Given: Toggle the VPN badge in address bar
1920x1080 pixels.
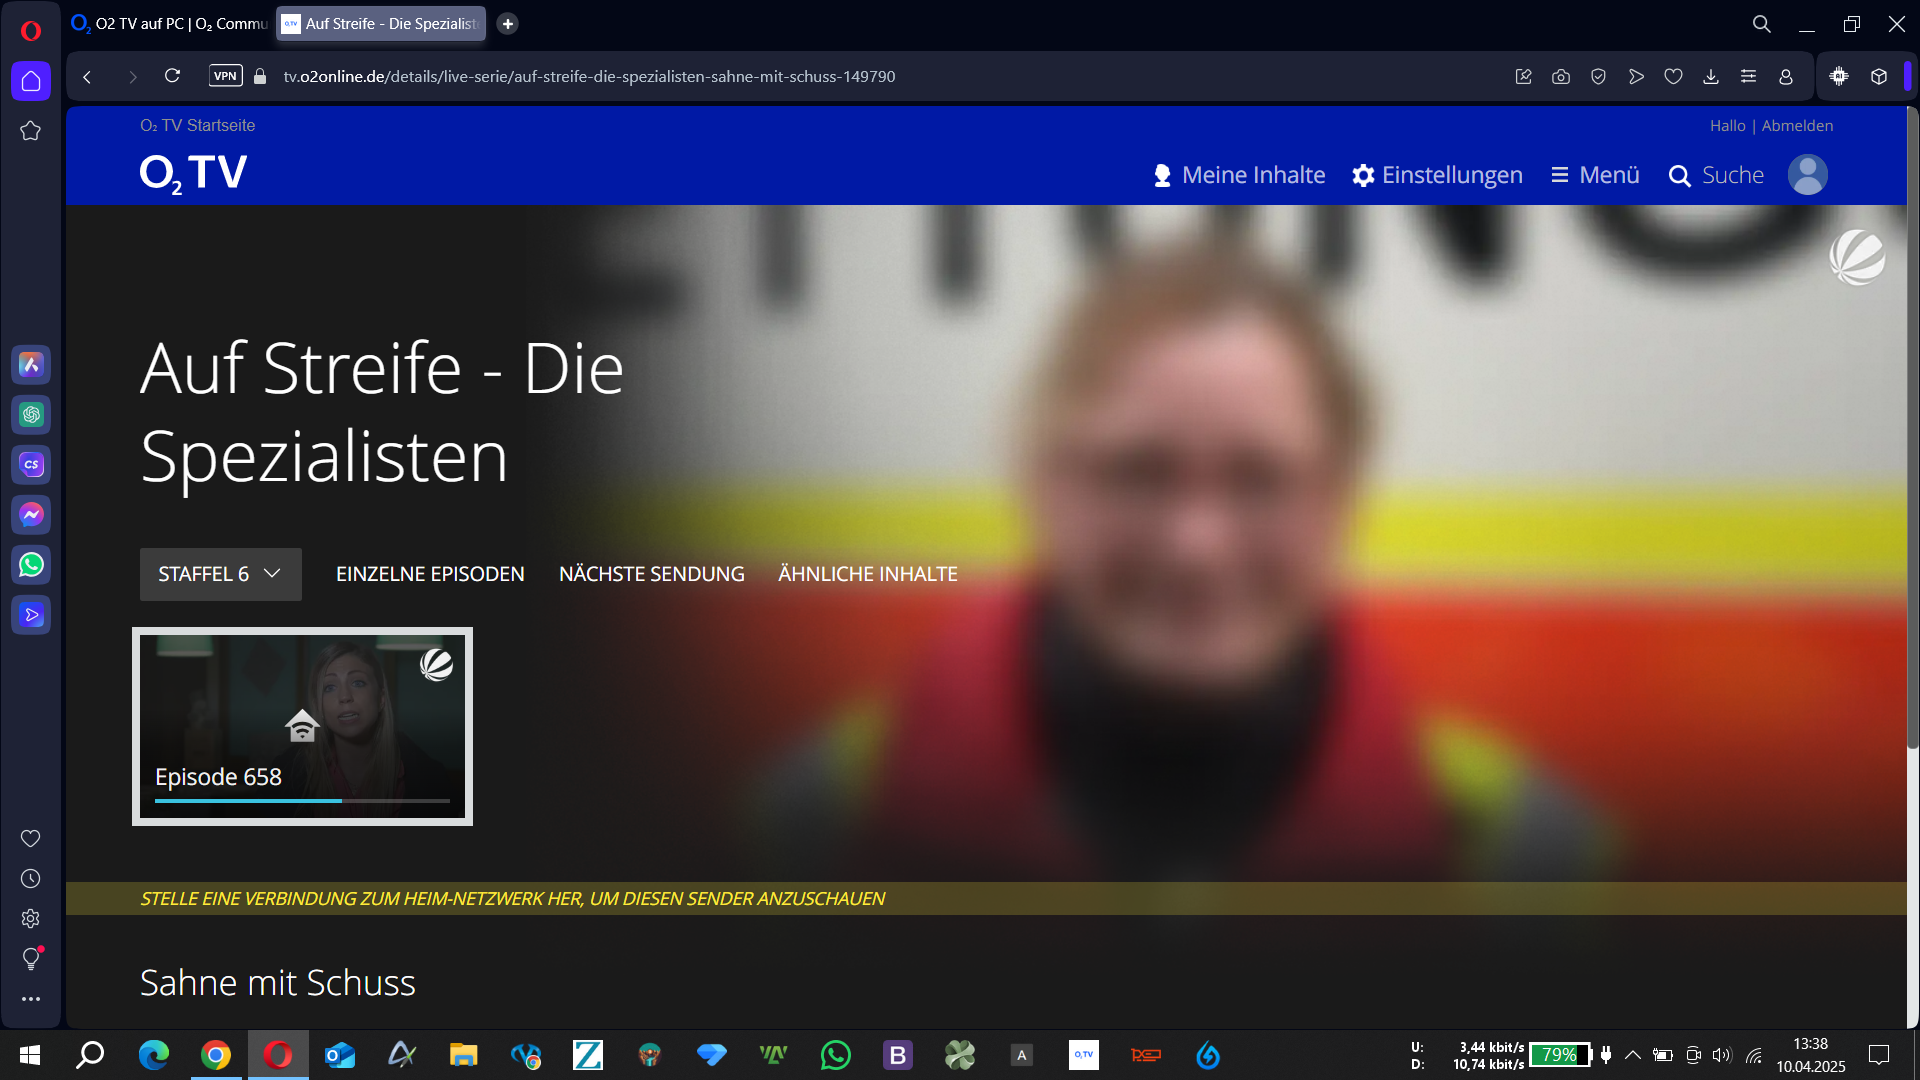Looking at the screenshot, I should [x=226, y=76].
